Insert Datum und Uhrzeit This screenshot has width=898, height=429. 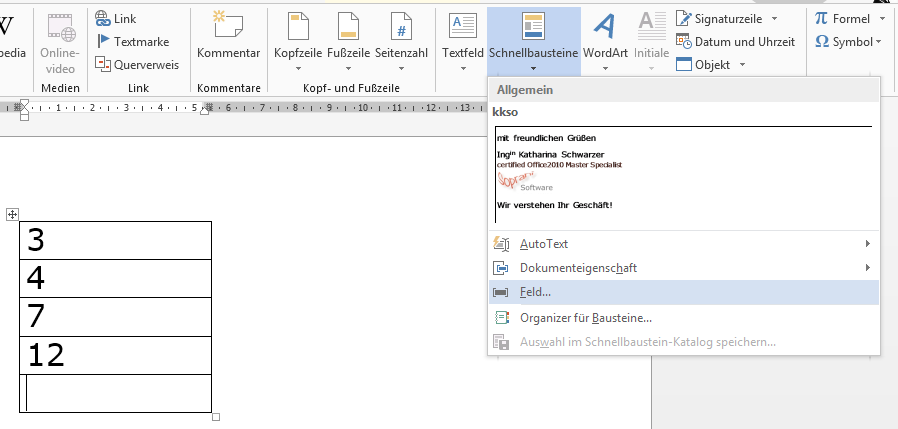735,41
